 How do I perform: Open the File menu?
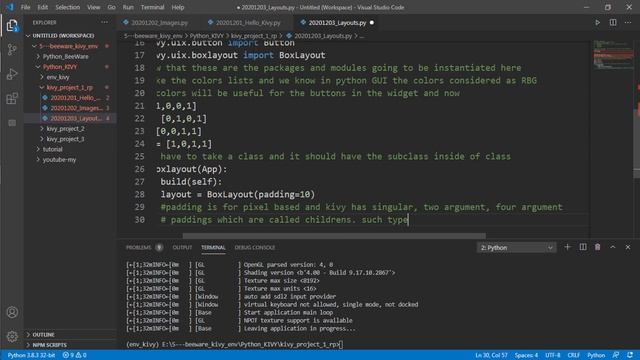pyautogui.click(x=25, y=7)
